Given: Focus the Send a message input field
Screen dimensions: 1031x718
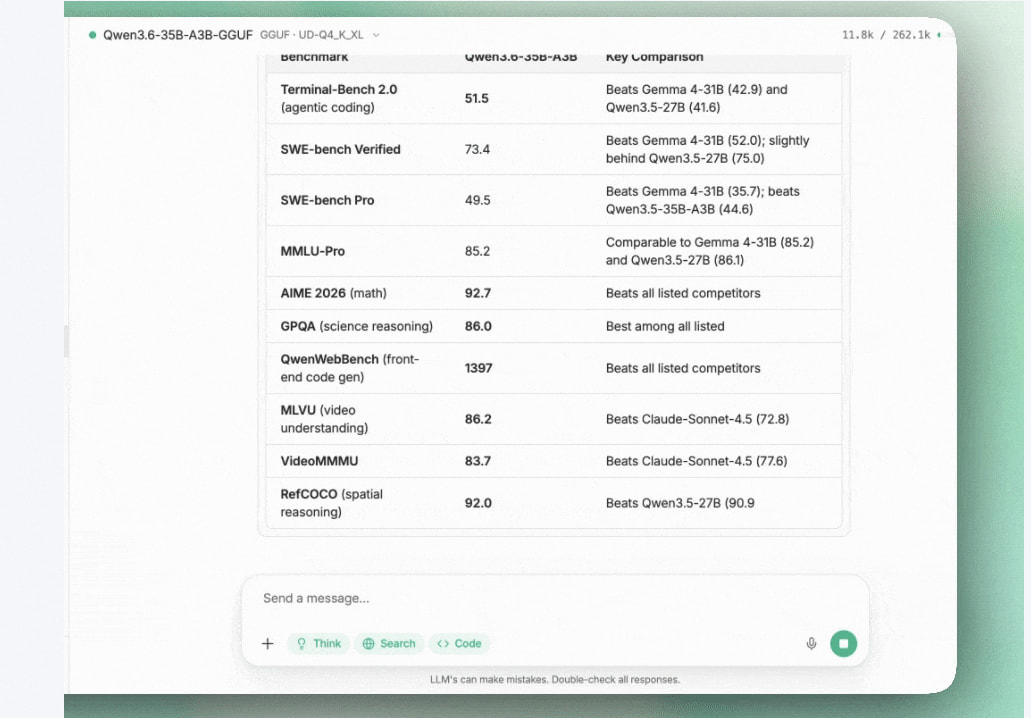Looking at the screenshot, I should pos(540,598).
